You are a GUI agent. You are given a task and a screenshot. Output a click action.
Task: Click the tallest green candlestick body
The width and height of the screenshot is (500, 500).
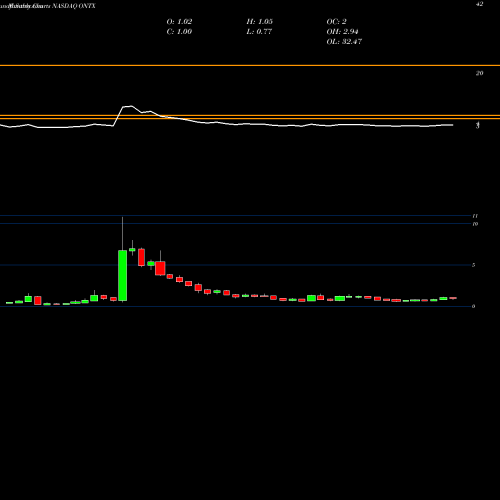(123, 276)
